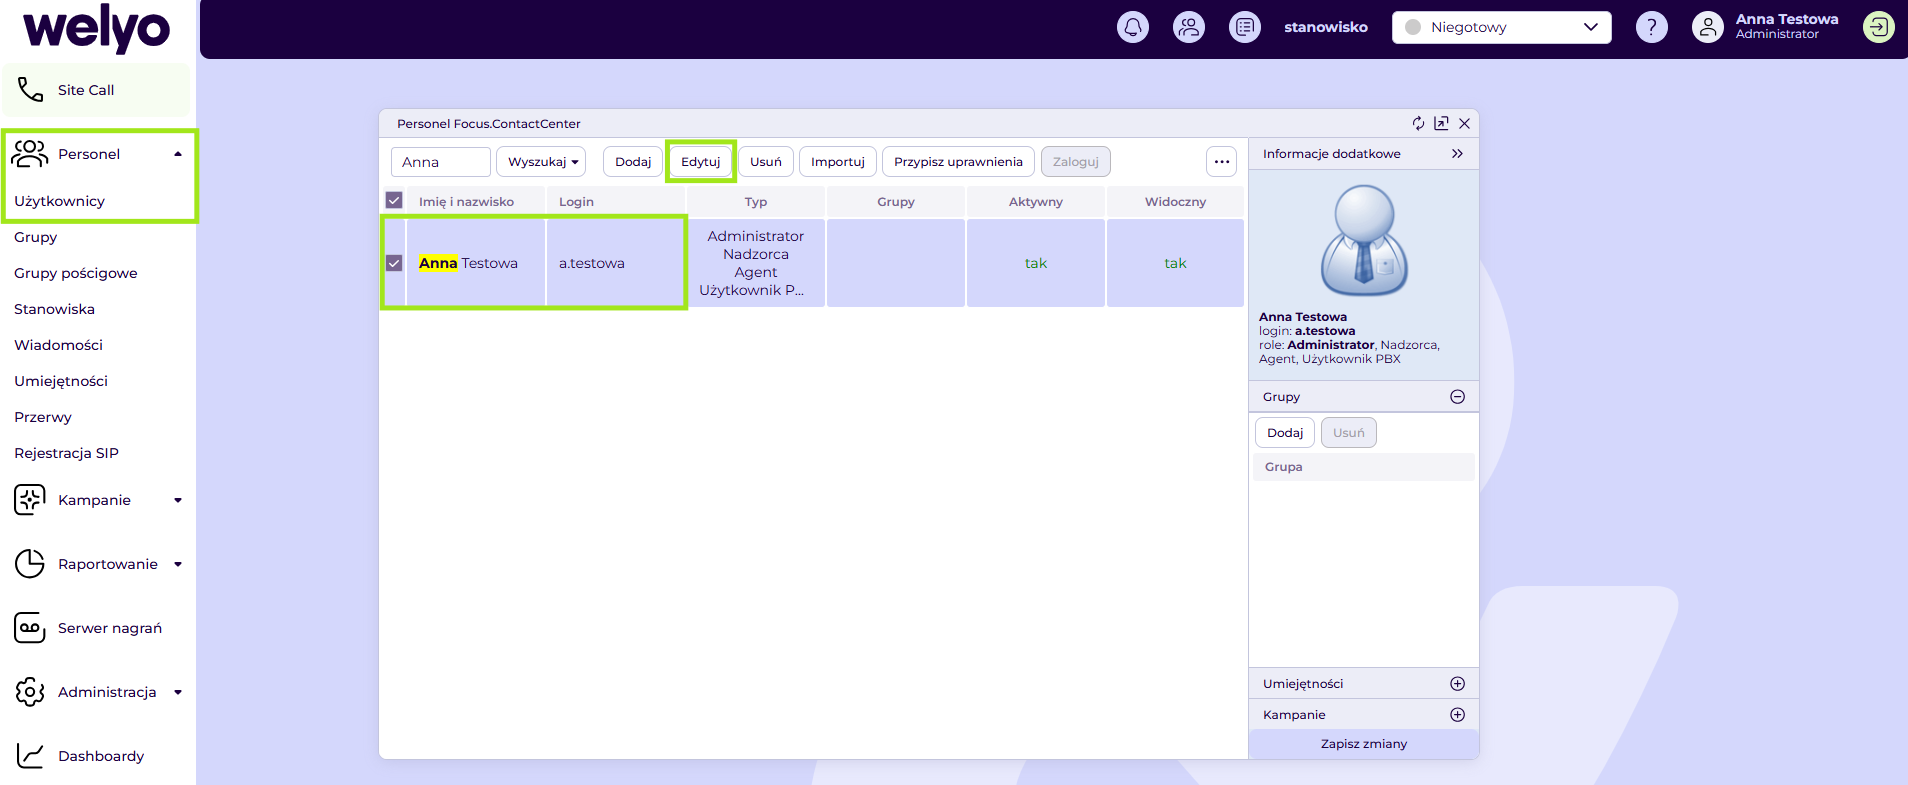The height and width of the screenshot is (785, 1908).
Task: Collapse the Grupy section minus icon
Action: (x=1457, y=397)
